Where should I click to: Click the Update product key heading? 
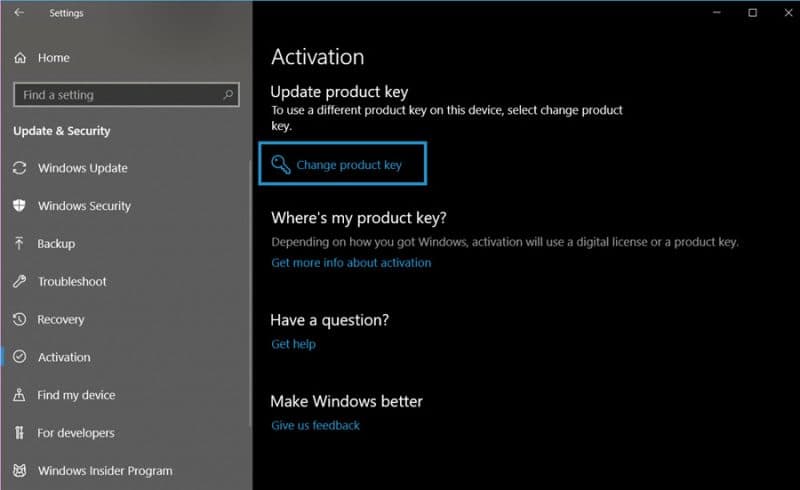pos(339,92)
